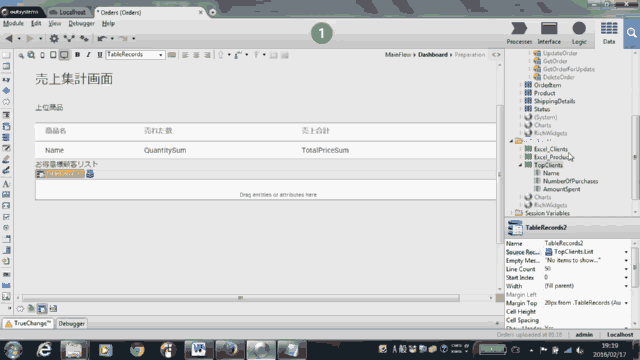The height and width of the screenshot is (360, 640).
Task: Open the View menu
Action: tap(54, 23)
